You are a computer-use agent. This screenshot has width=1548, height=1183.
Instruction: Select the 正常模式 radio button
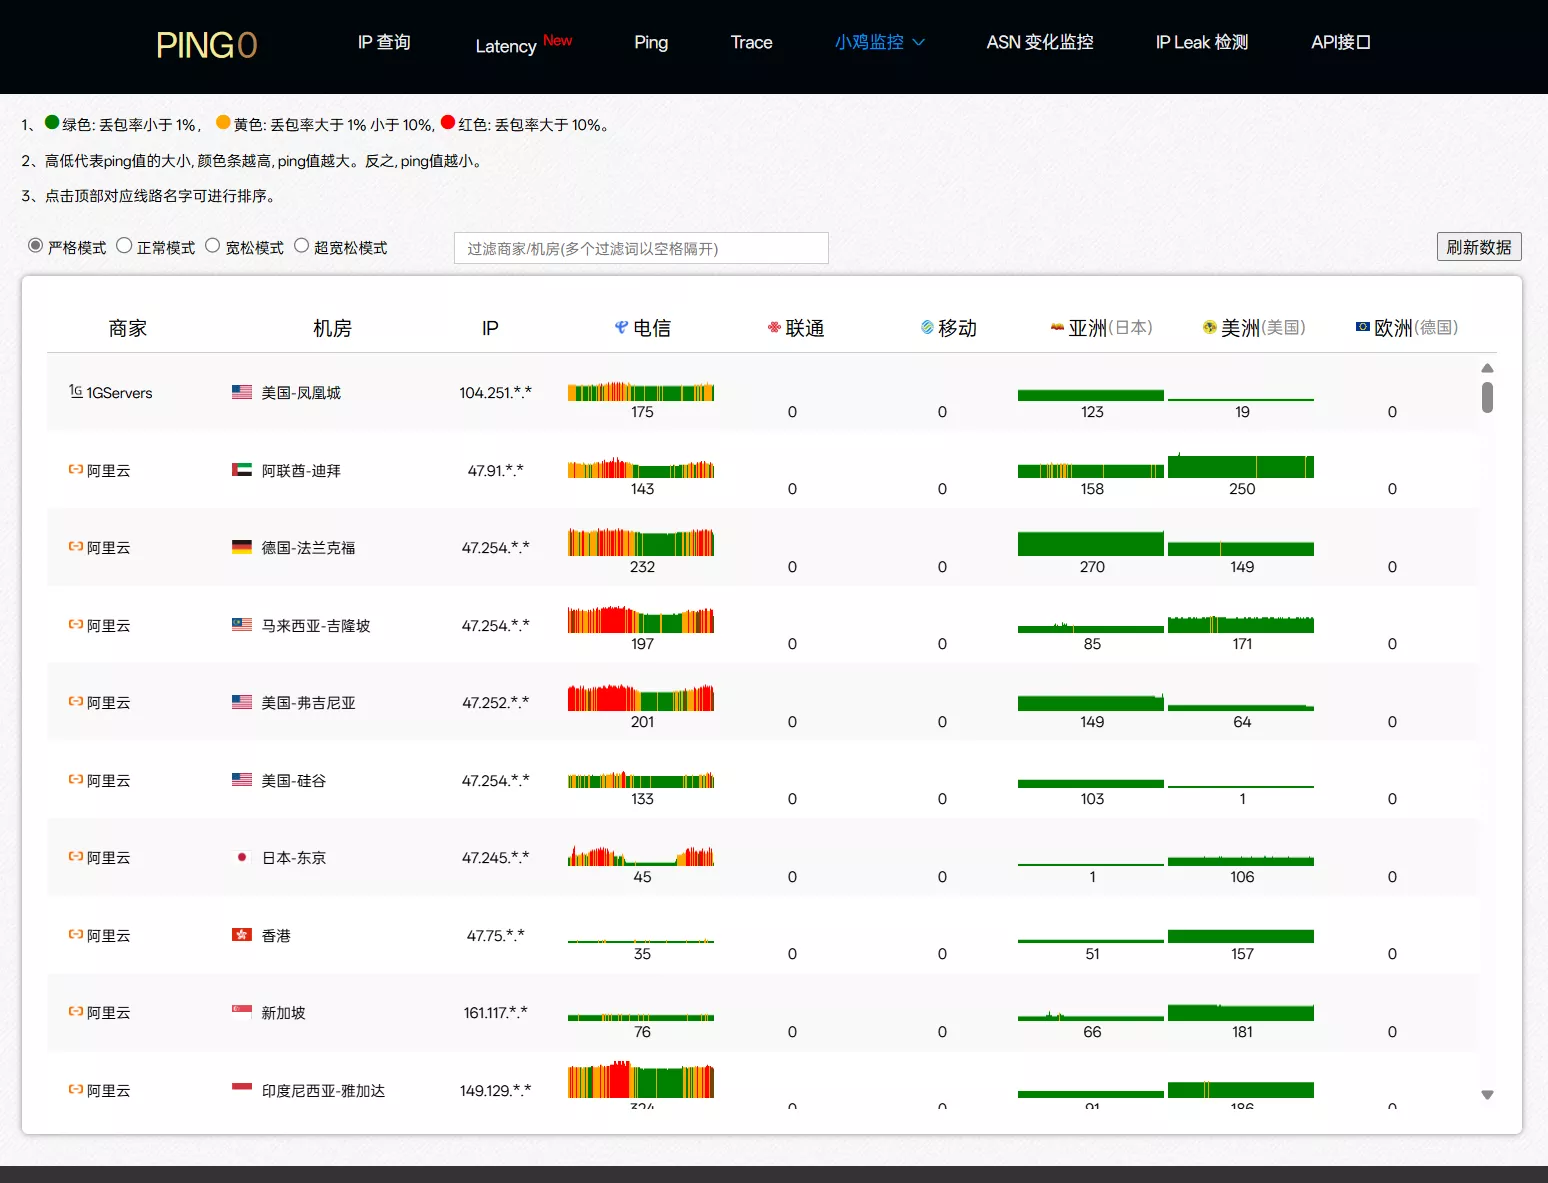pos(124,246)
